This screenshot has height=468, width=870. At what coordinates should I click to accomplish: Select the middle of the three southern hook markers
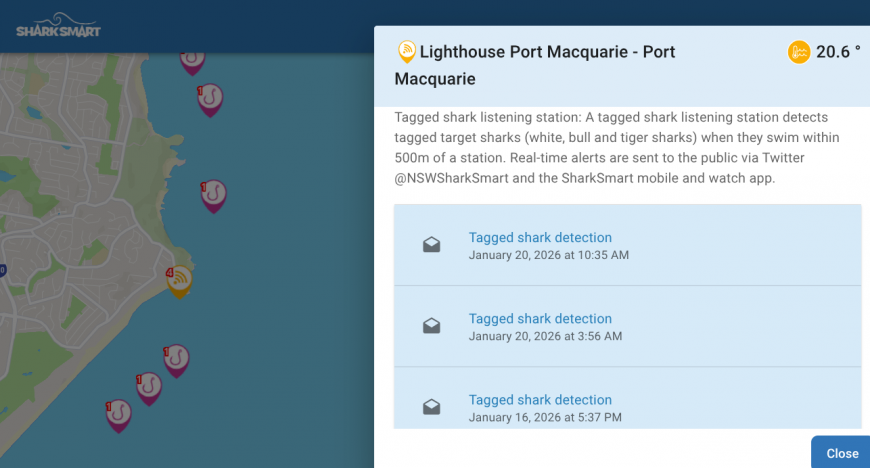point(149,387)
